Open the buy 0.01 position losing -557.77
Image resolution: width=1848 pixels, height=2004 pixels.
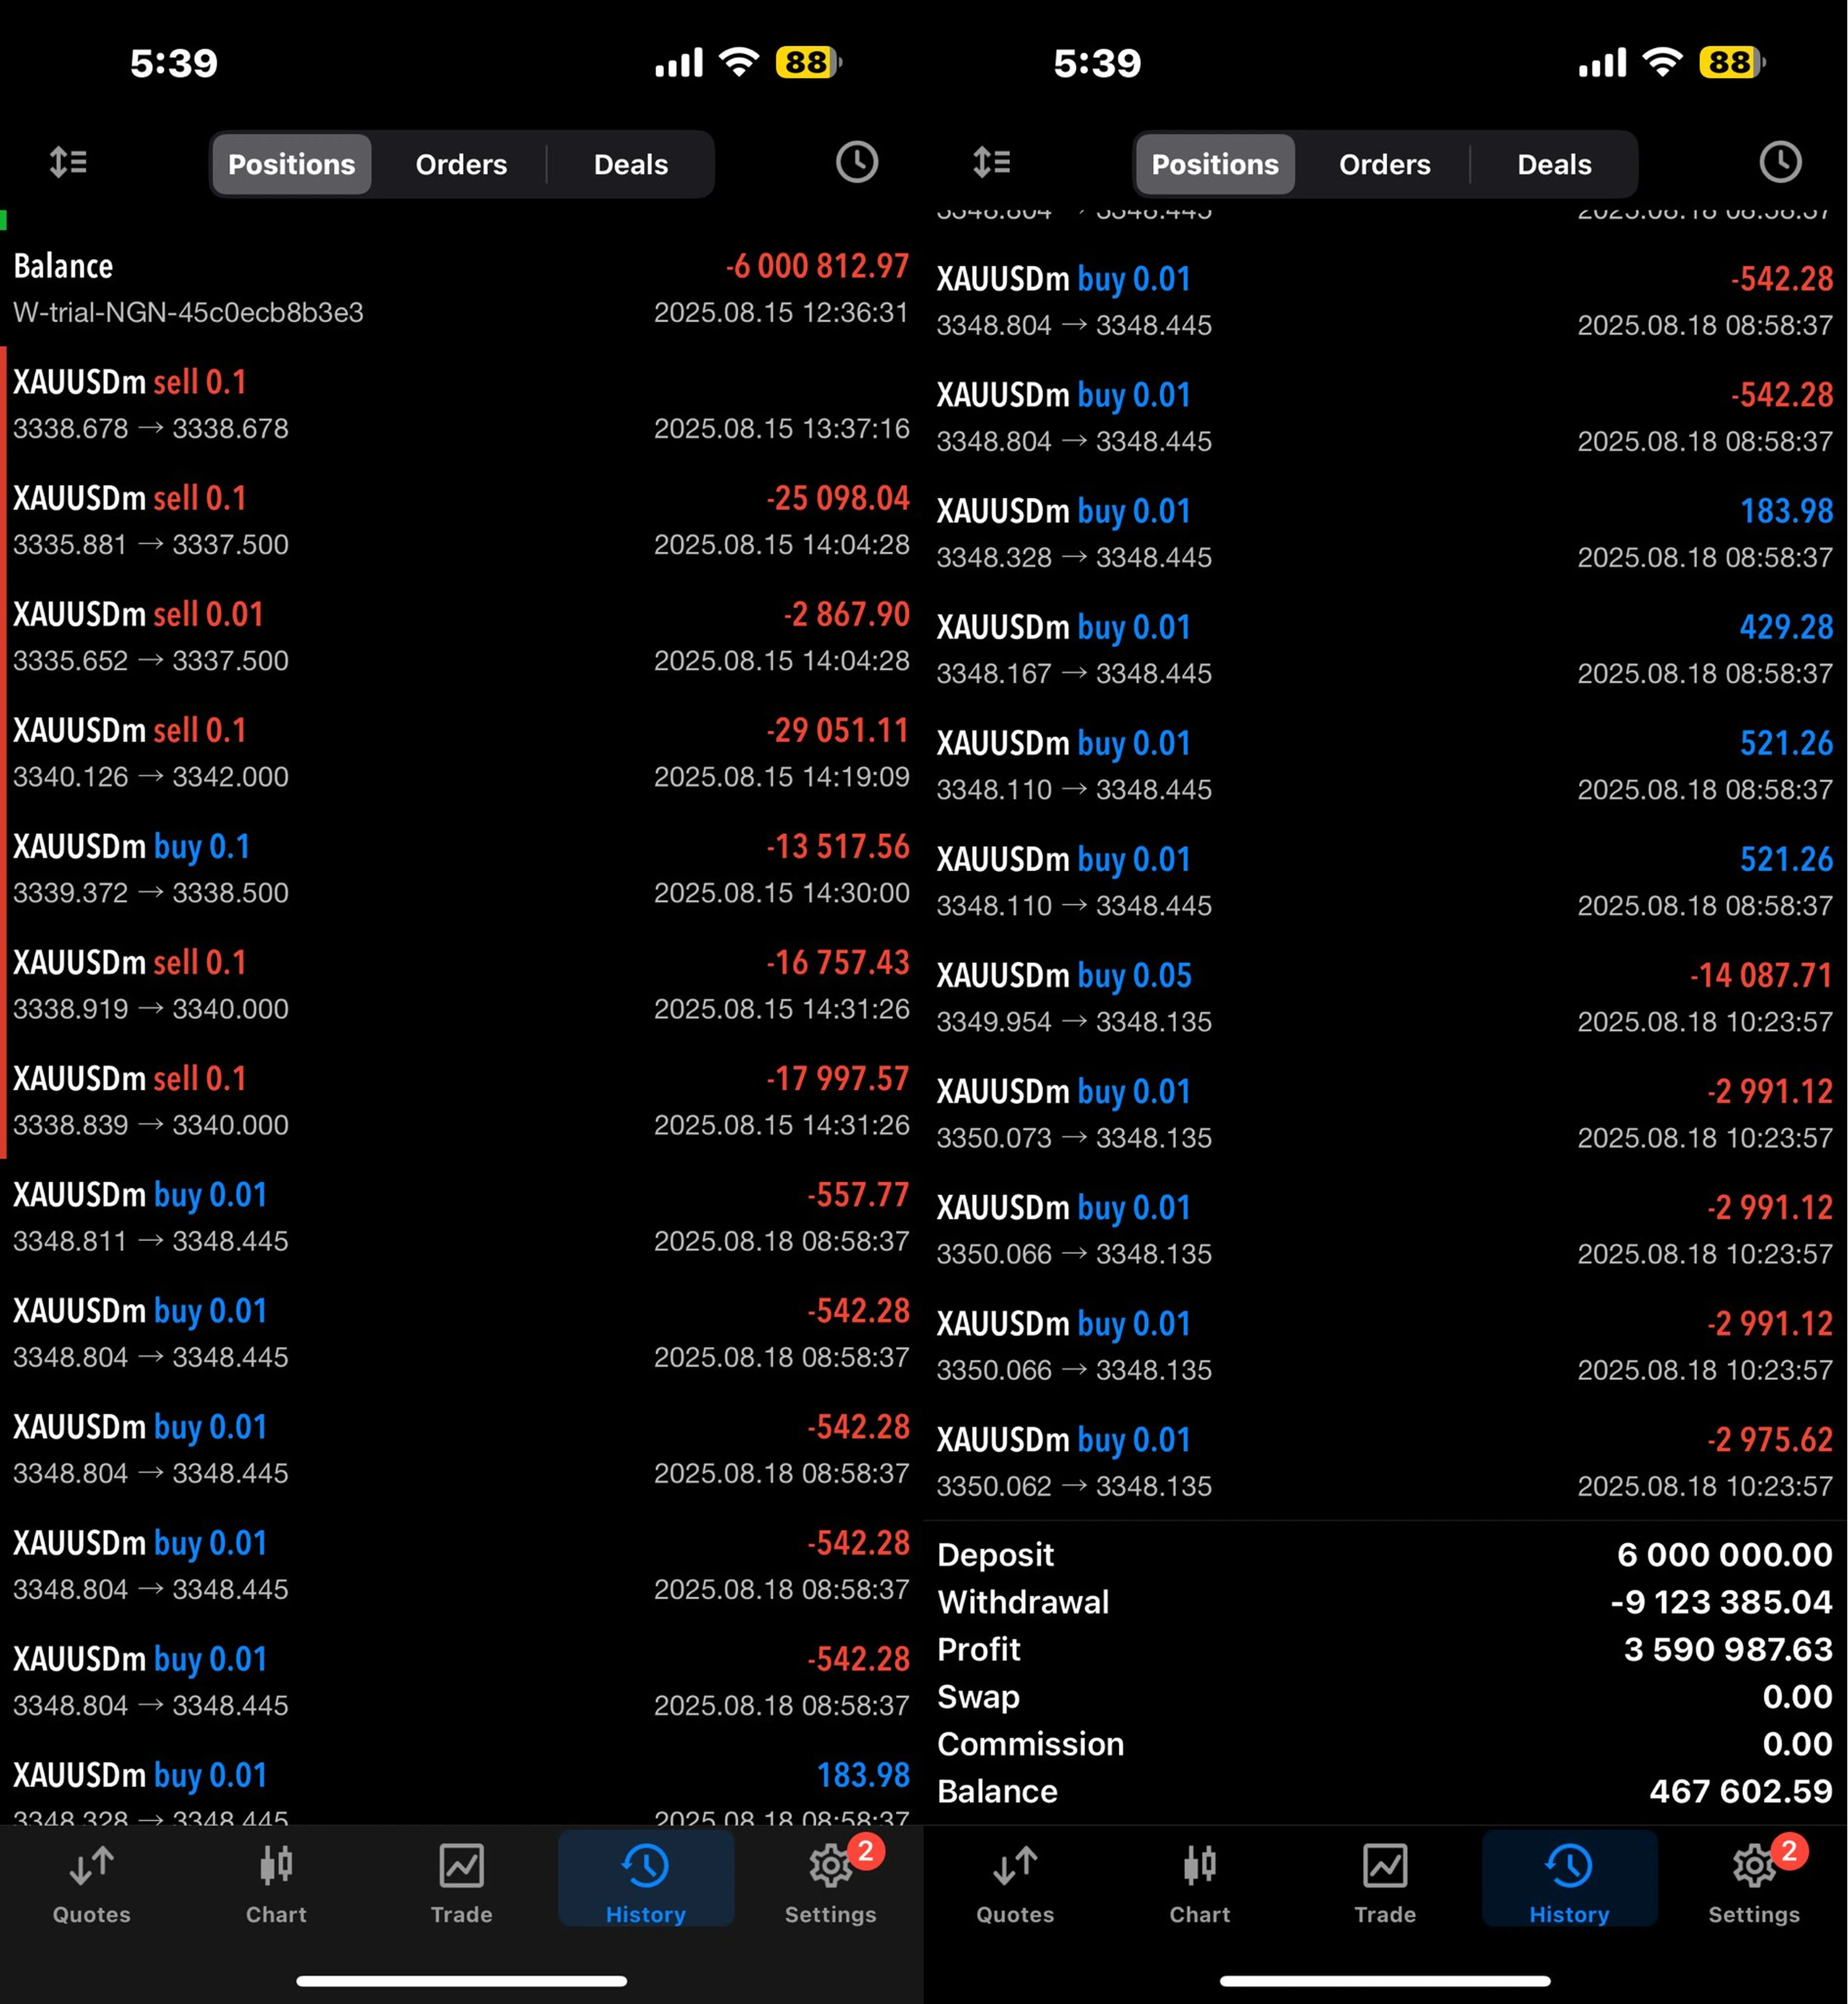click(x=461, y=1217)
